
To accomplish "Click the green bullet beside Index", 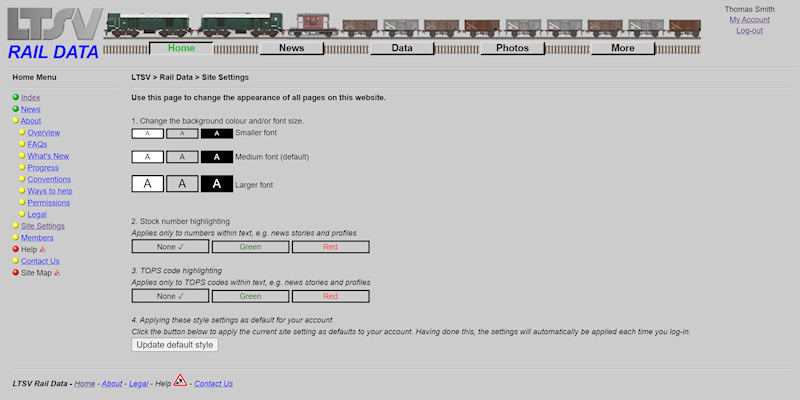I will pos(16,97).
